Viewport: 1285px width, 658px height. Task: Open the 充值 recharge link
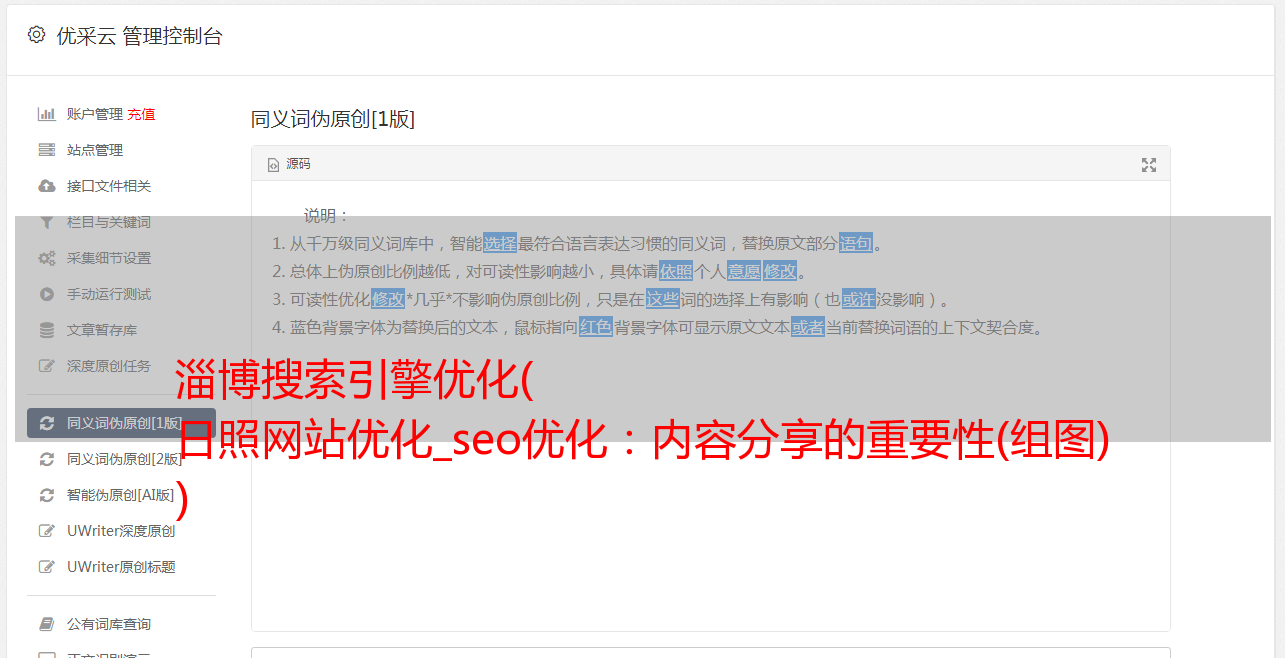(x=141, y=114)
